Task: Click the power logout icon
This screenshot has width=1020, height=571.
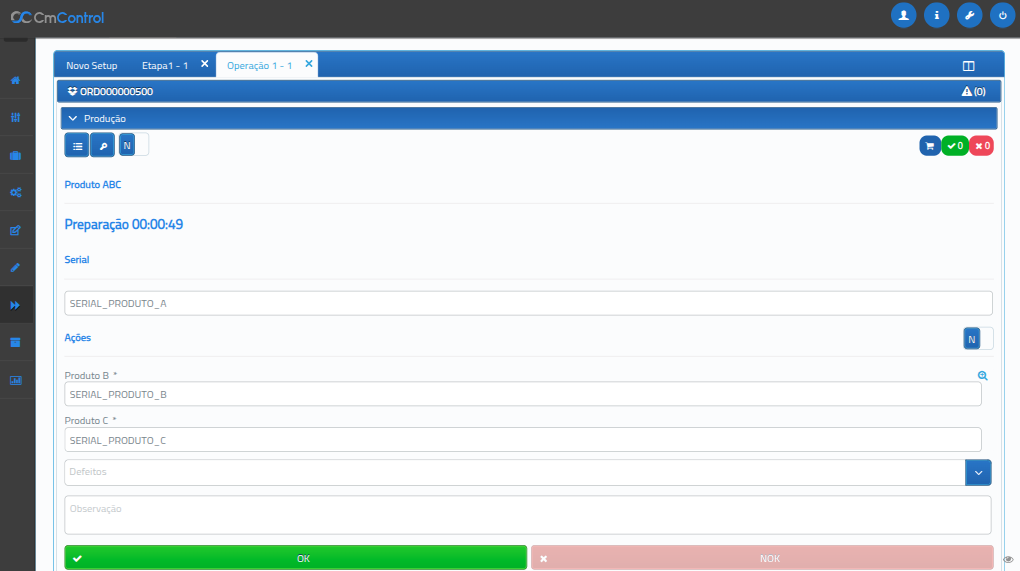Action: (x=1002, y=15)
